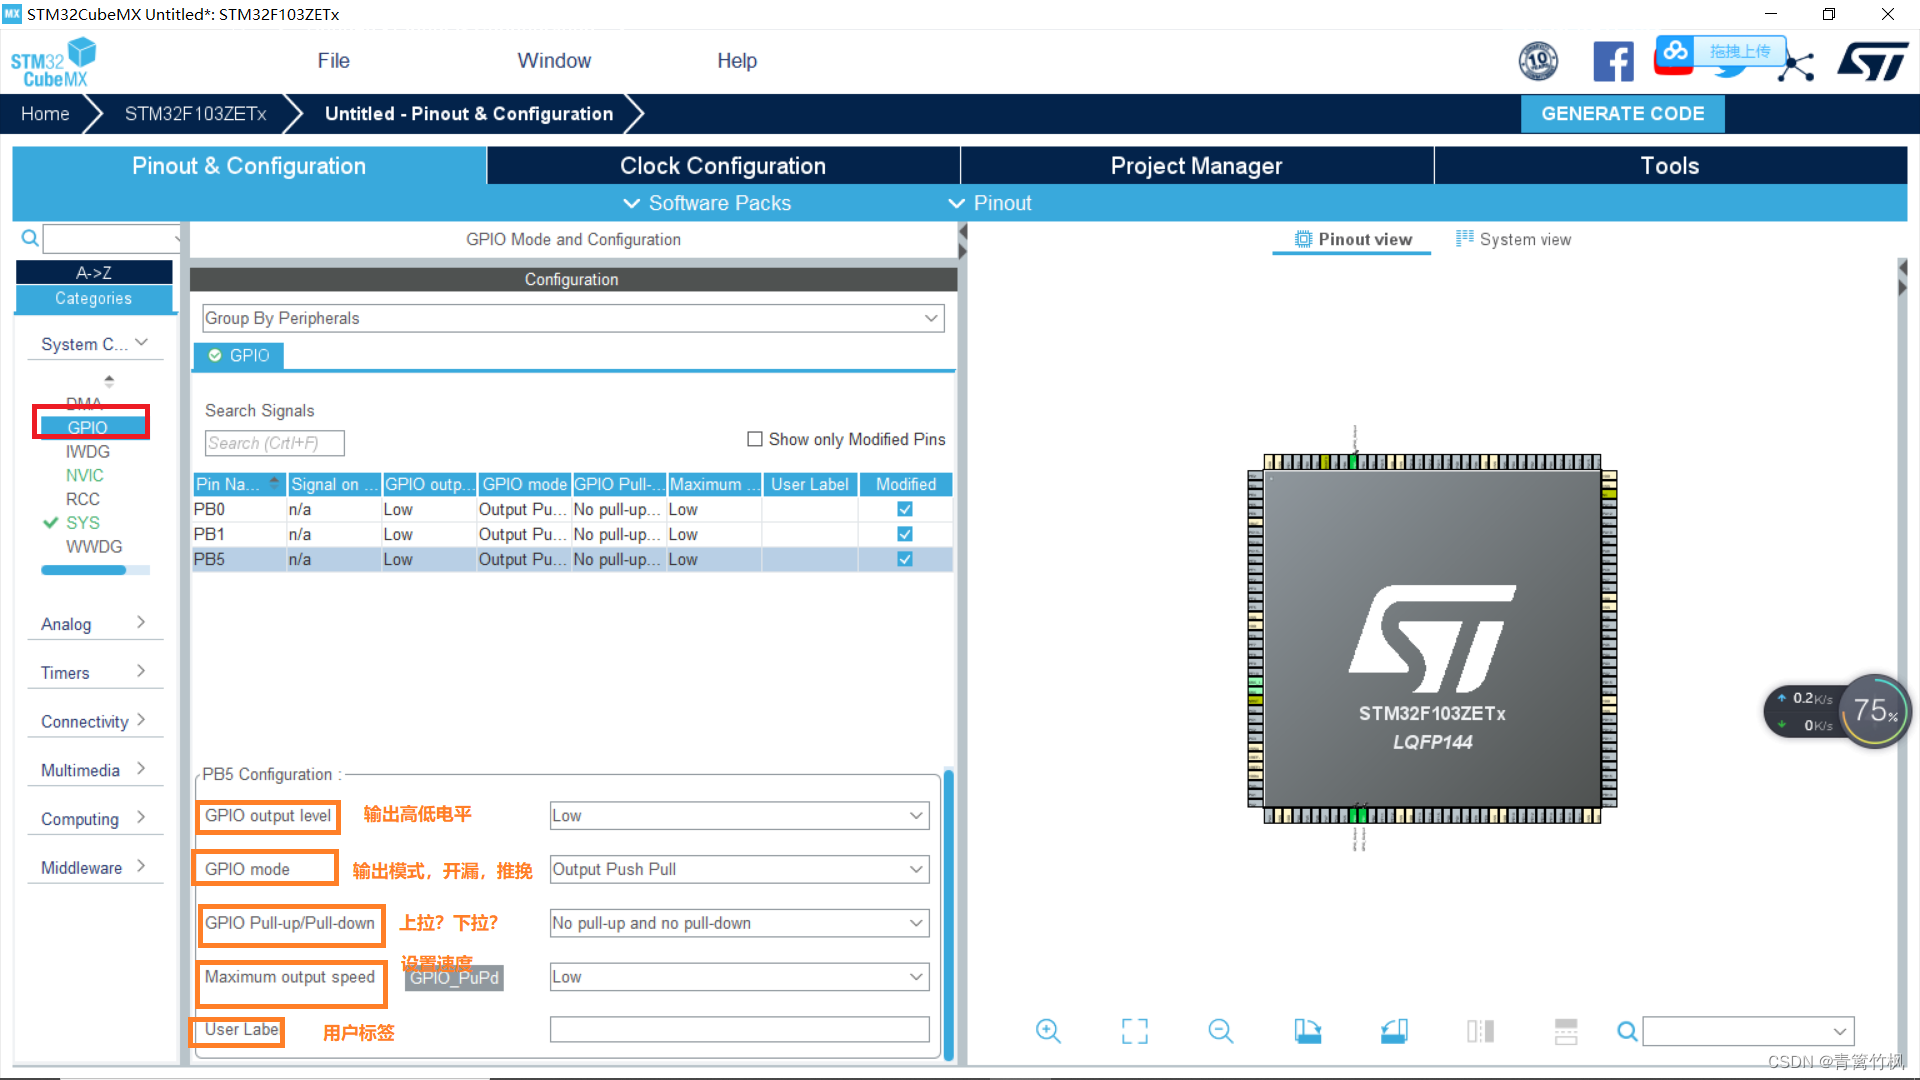1920x1080 pixels.
Task: Open the File menu
Action: click(x=333, y=61)
